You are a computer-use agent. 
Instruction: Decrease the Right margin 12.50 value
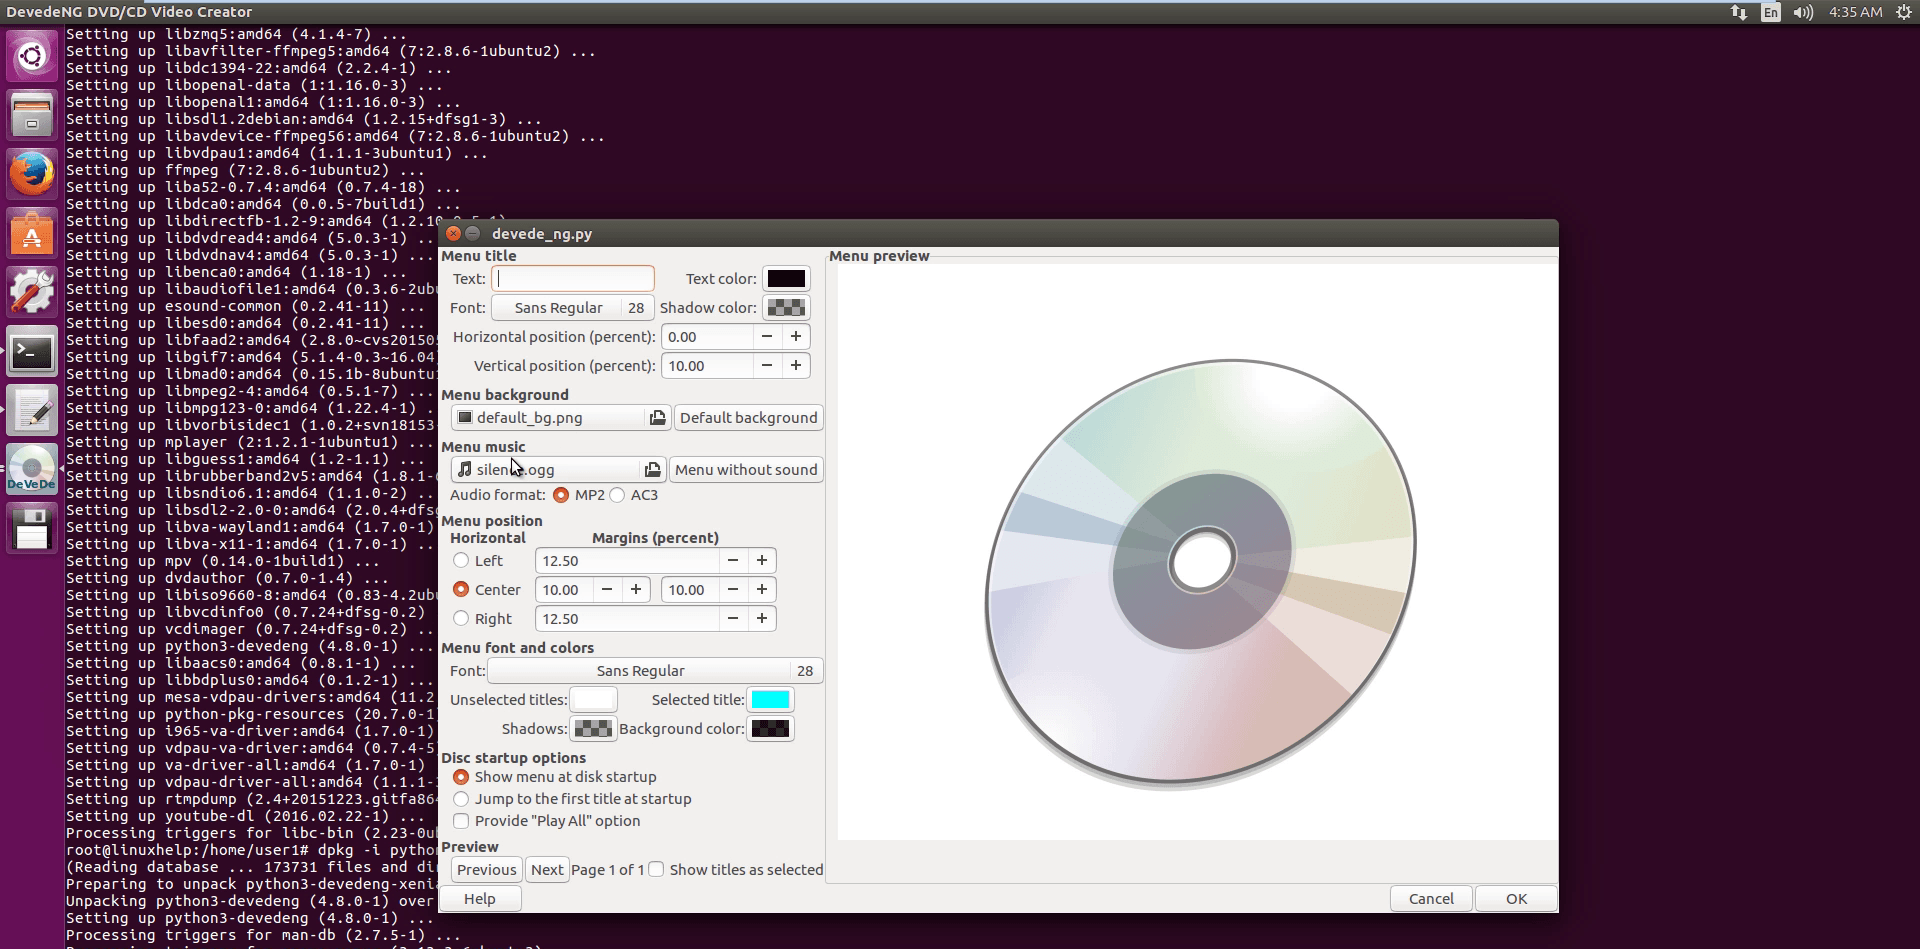pyautogui.click(x=733, y=619)
